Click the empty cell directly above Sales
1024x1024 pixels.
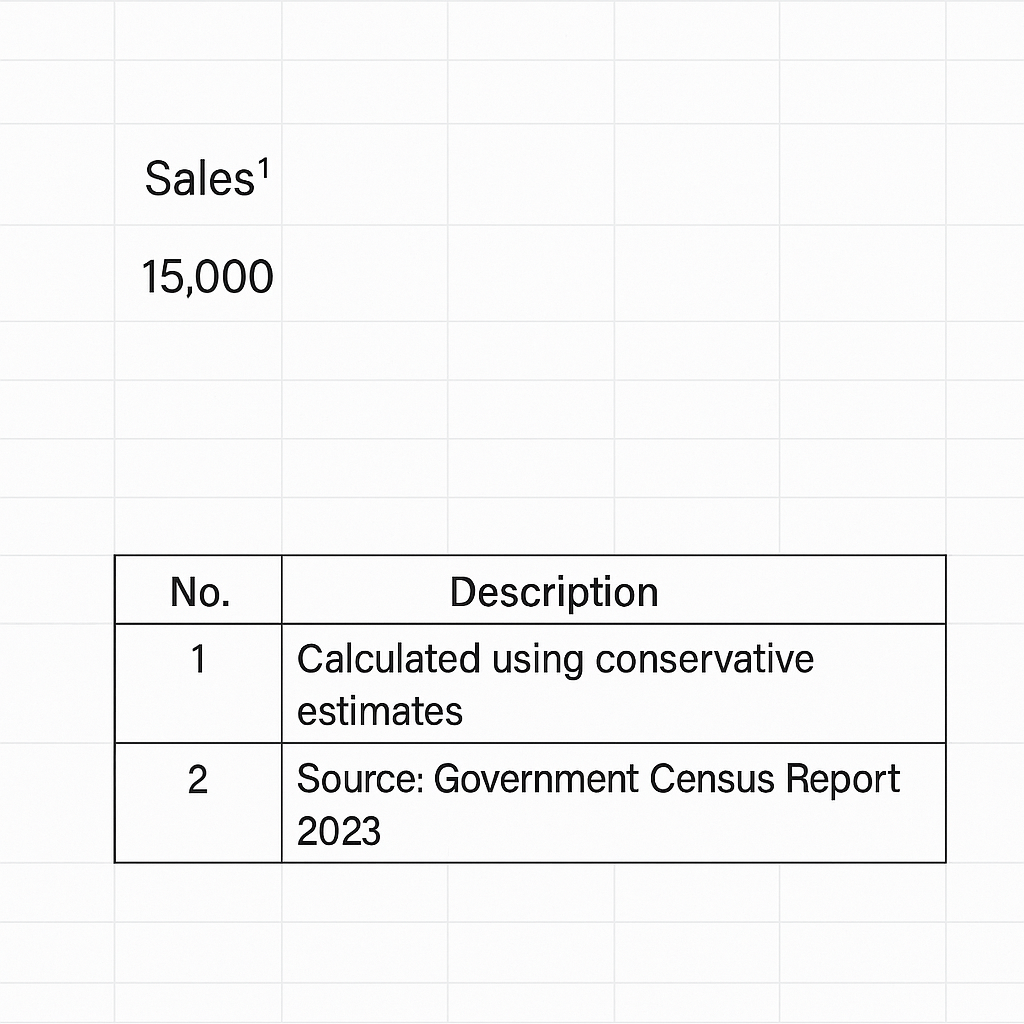198,92
